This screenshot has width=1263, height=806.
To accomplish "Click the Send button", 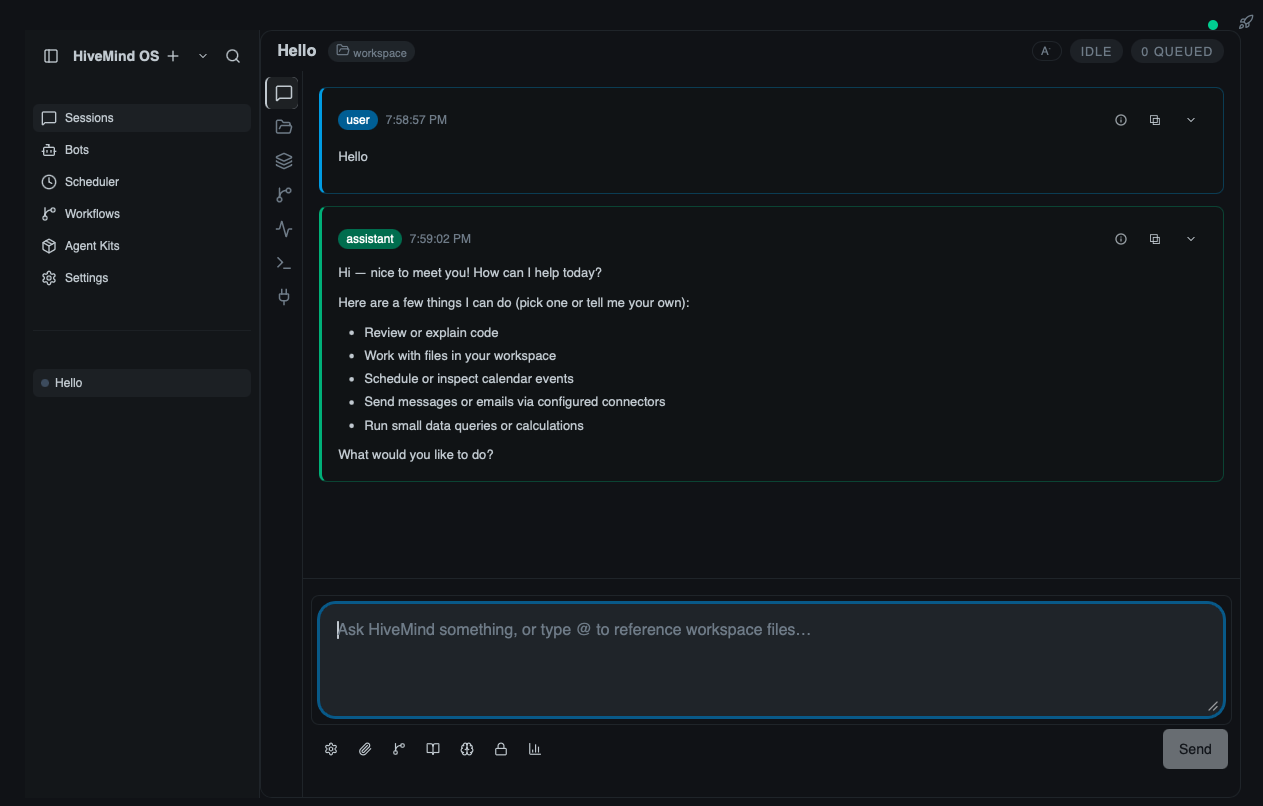I will point(1195,749).
